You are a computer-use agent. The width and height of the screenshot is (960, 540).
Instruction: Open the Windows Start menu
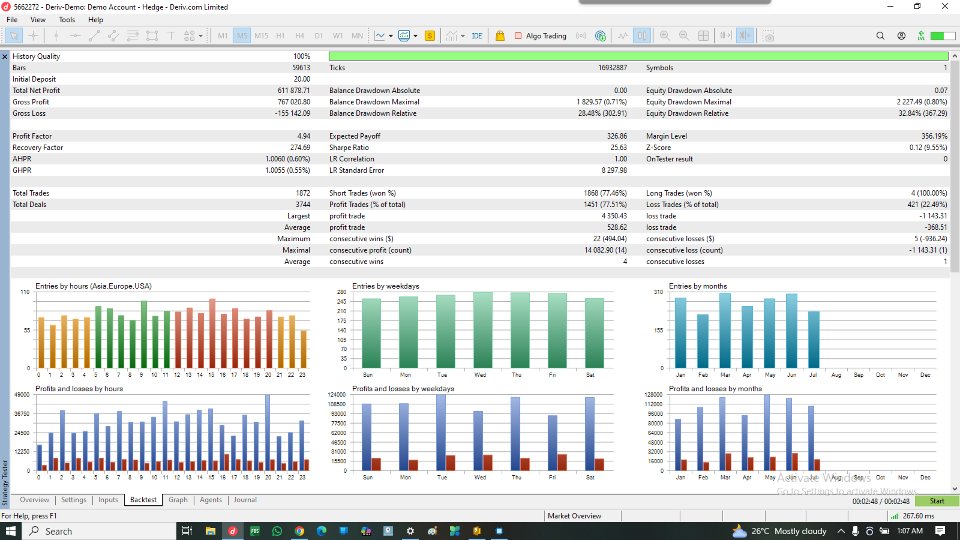coord(10,531)
